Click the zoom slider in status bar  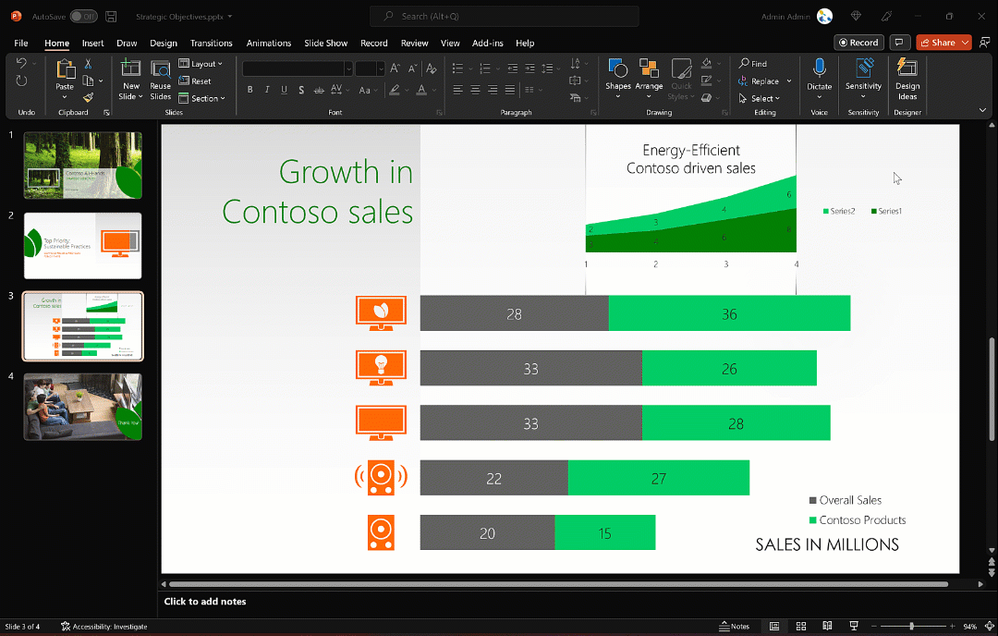tap(911, 626)
